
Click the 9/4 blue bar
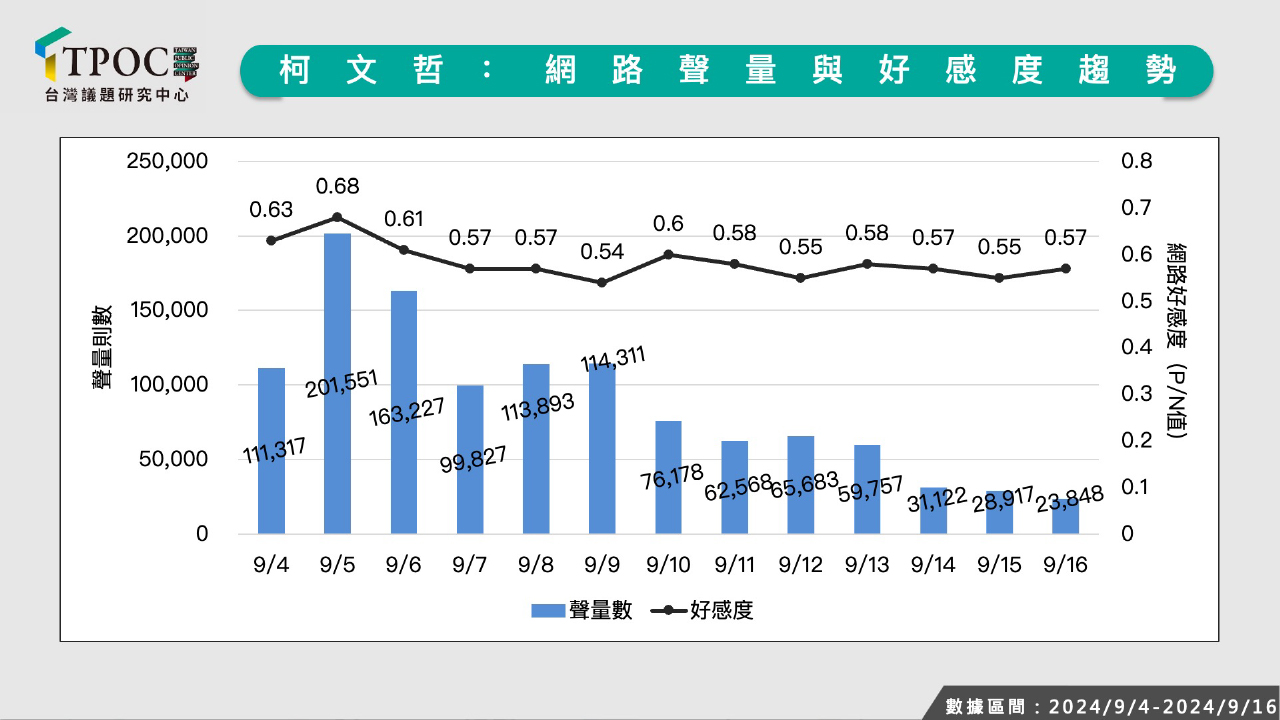click(271, 450)
